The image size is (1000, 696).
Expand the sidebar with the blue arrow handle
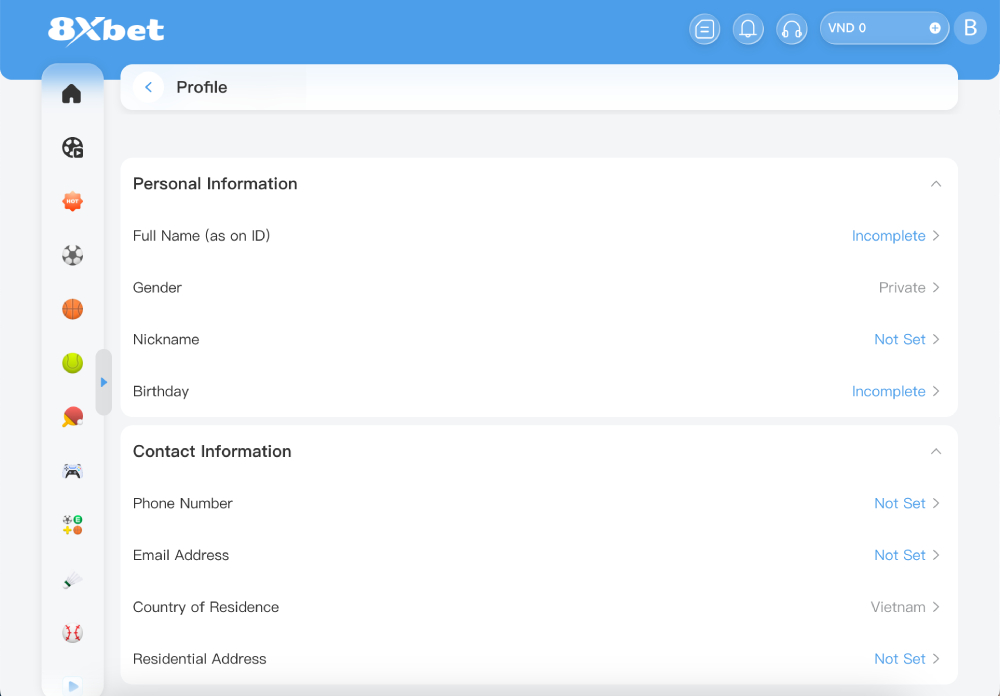[x=103, y=382]
